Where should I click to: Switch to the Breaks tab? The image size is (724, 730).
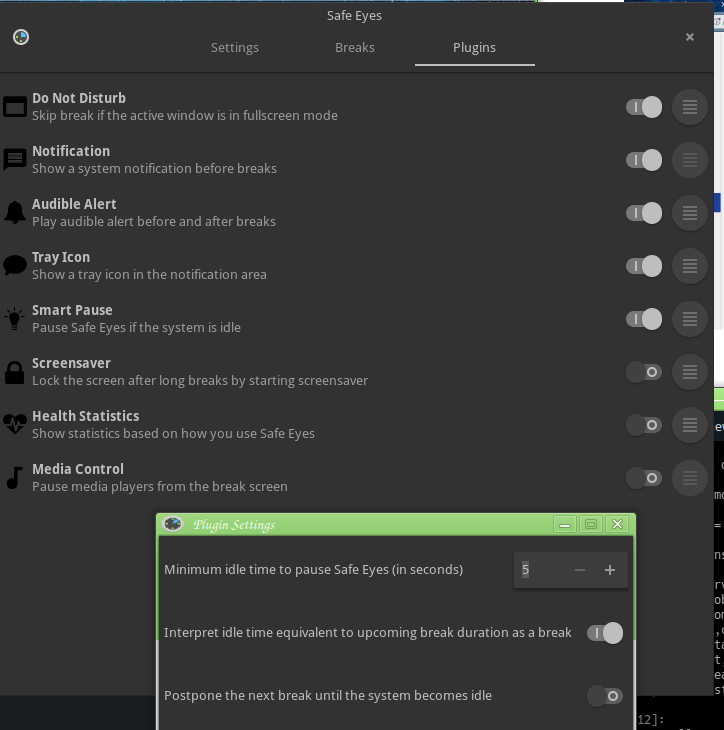coord(355,47)
